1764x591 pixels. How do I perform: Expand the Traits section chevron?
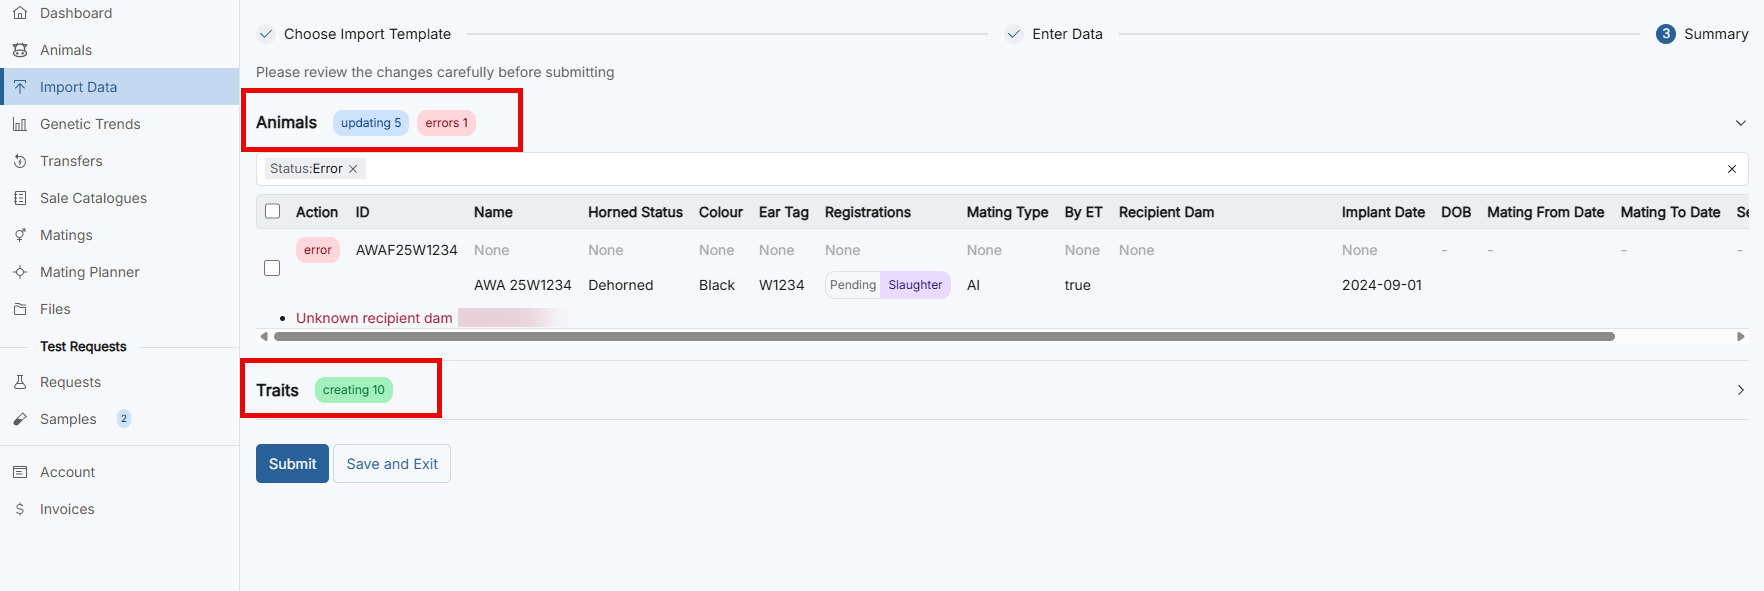coord(1741,390)
